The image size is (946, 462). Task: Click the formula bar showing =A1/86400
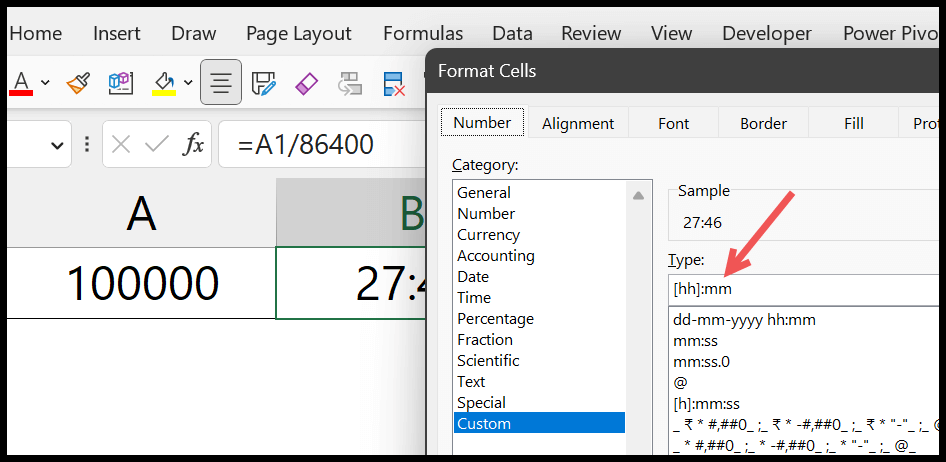click(x=322, y=144)
